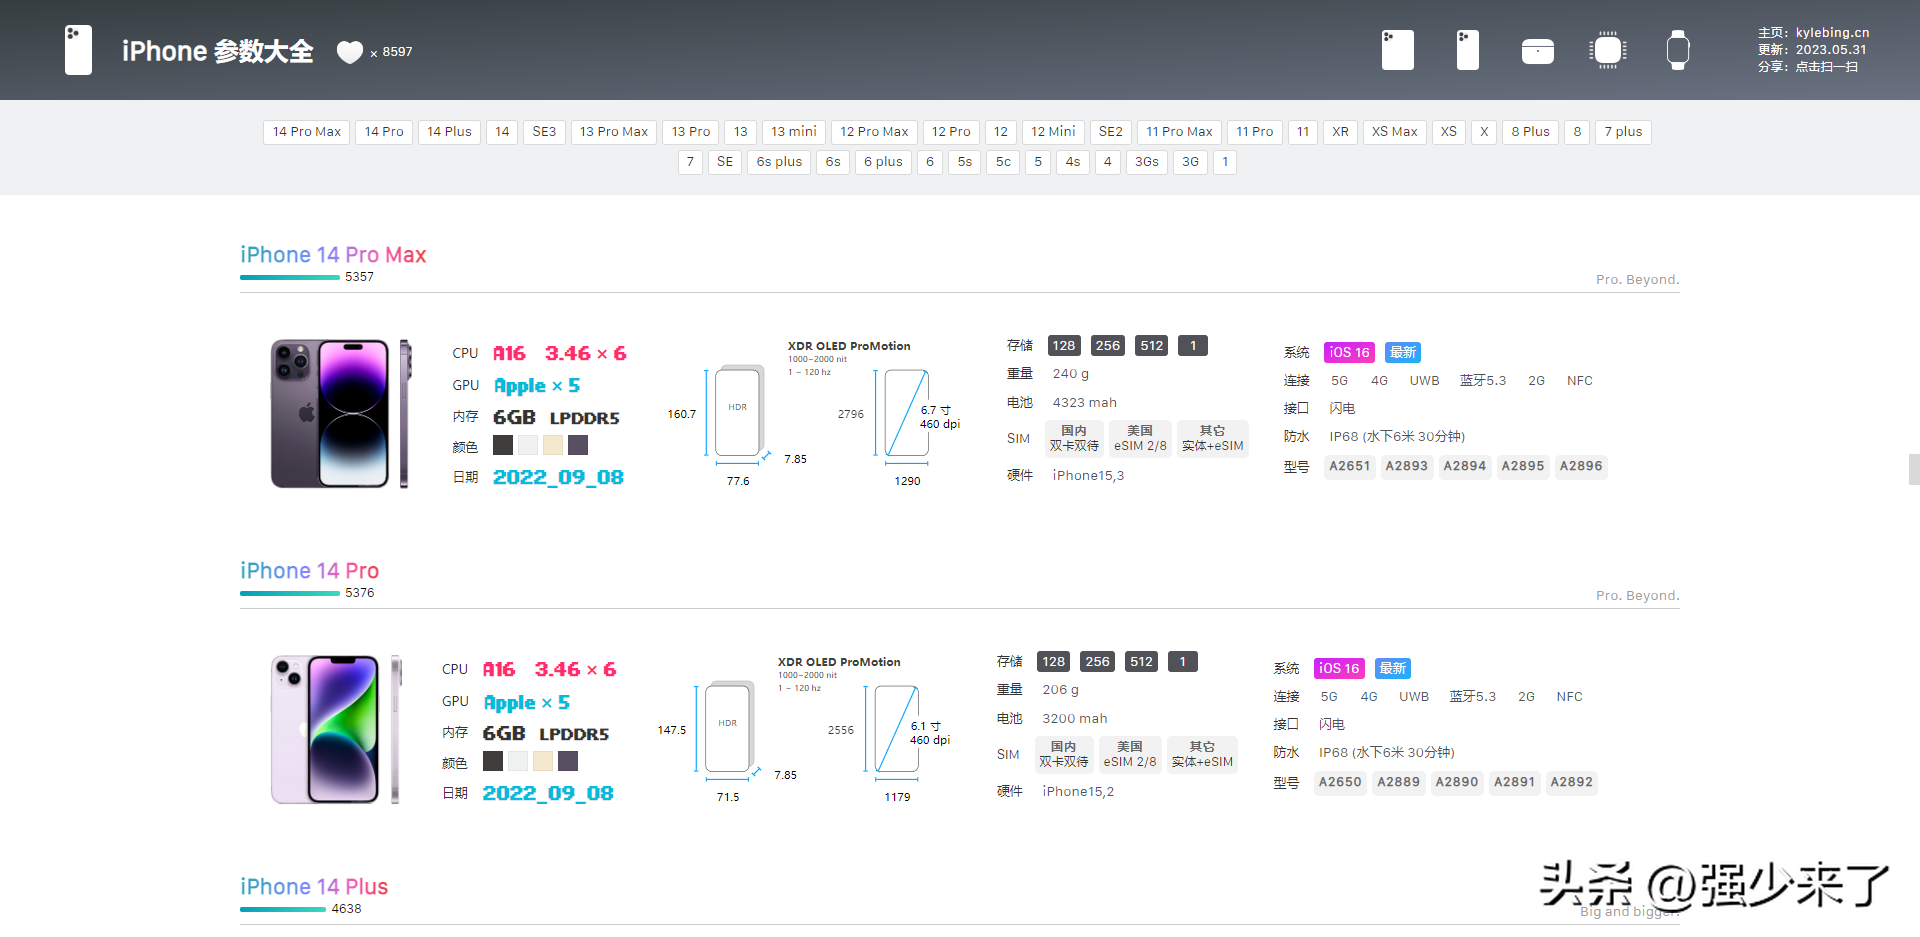Click model number A2650
The image size is (1920, 937).
pyautogui.click(x=1340, y=783)
